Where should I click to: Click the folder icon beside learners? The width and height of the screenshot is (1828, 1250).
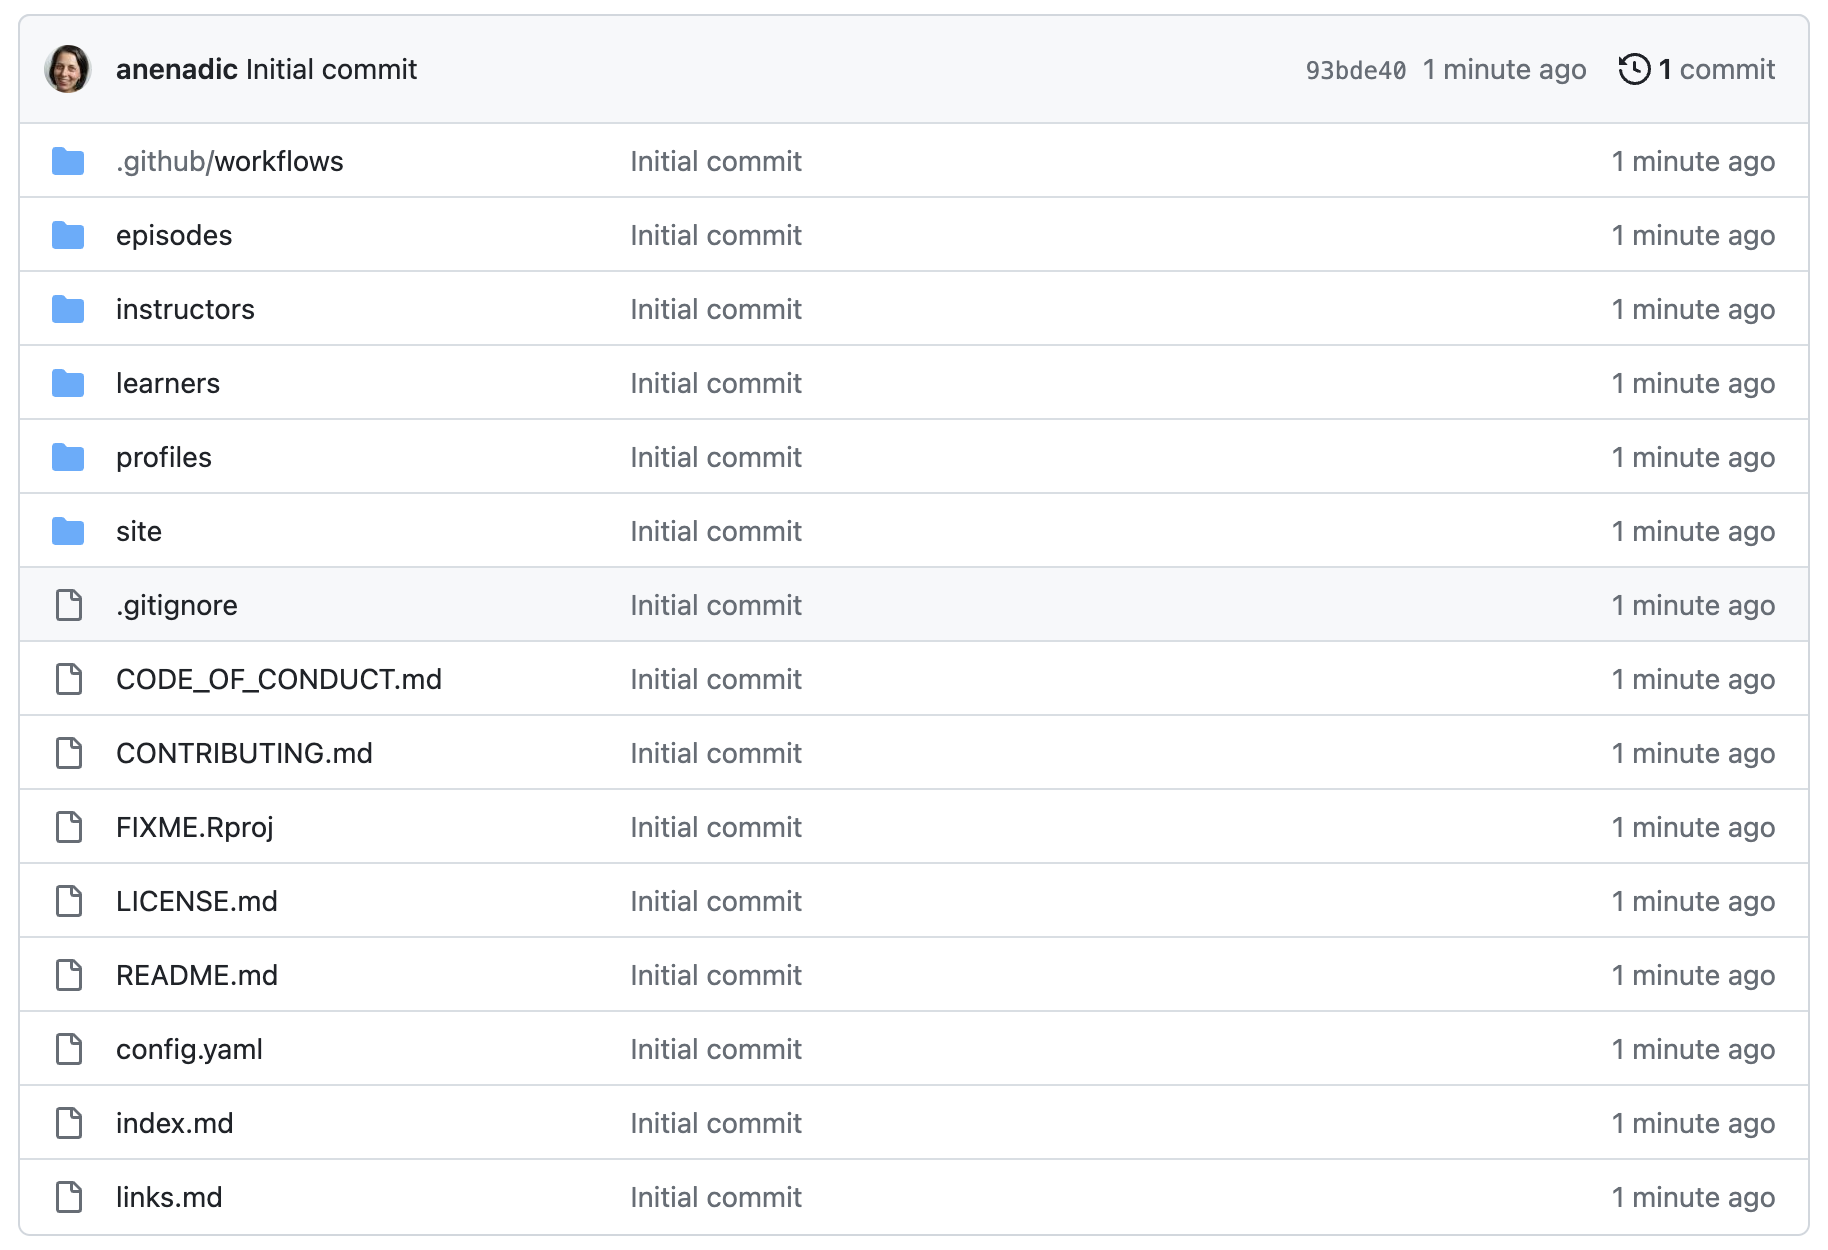68,383
